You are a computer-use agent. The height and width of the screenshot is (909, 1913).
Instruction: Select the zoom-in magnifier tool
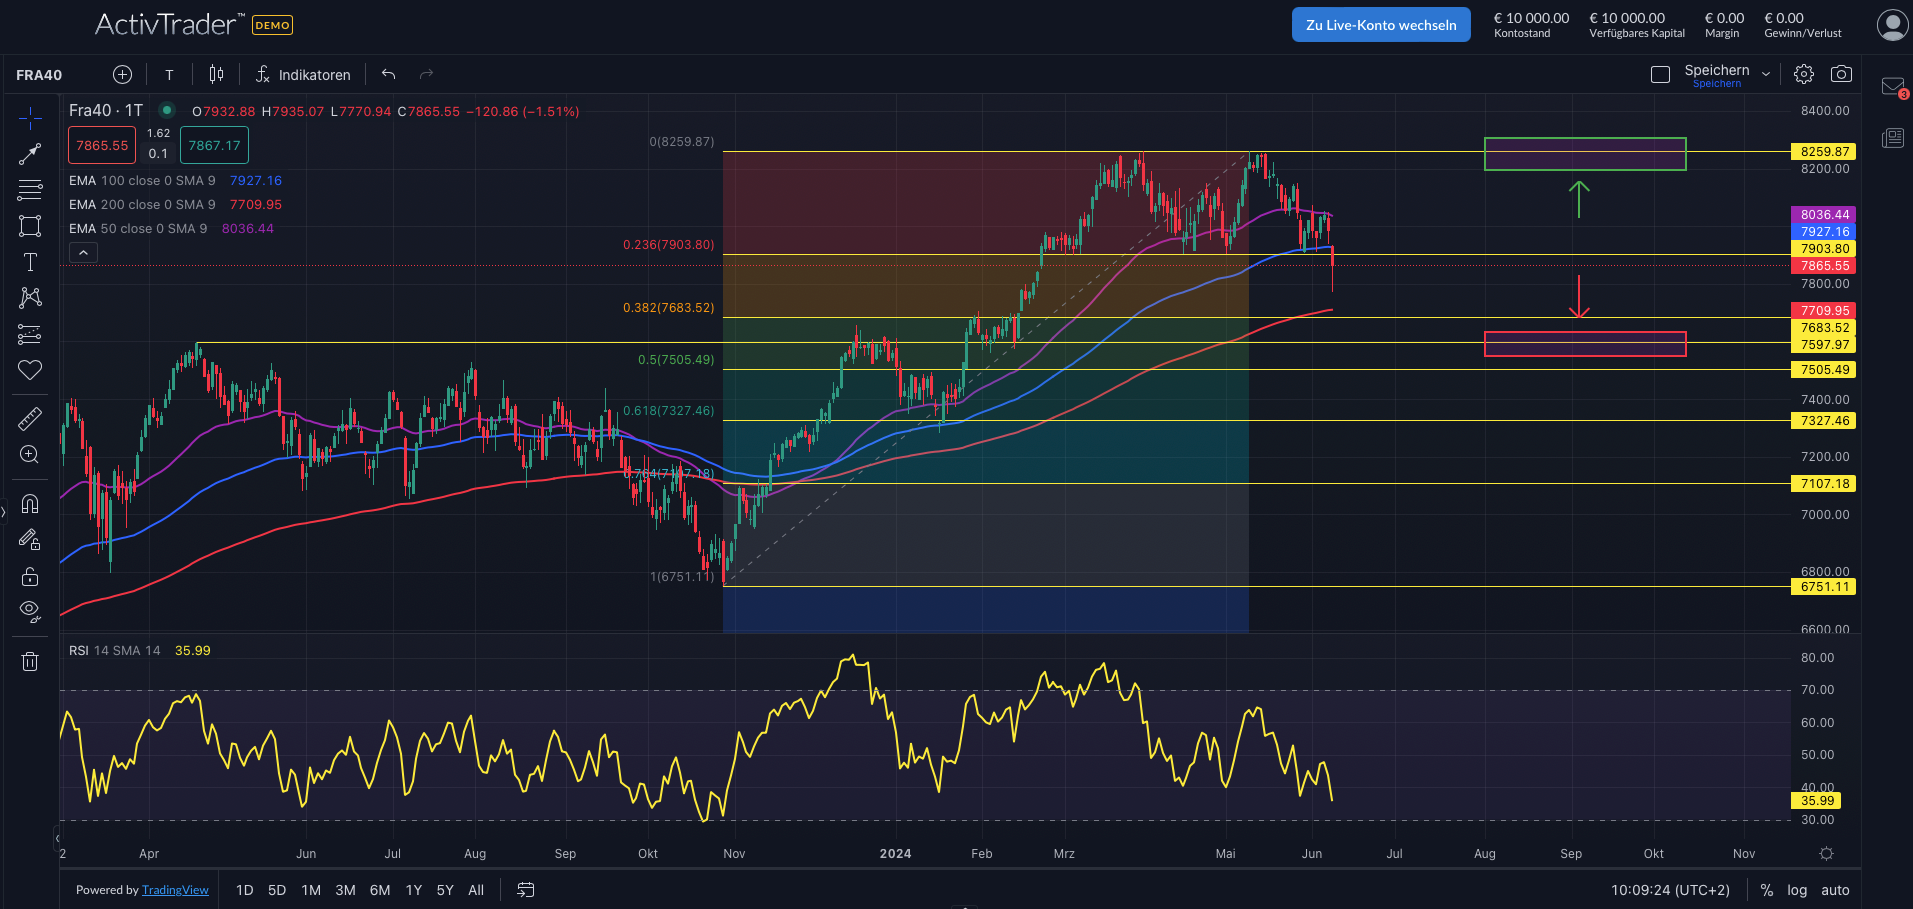pyautogui.click(x=30, y=453)
